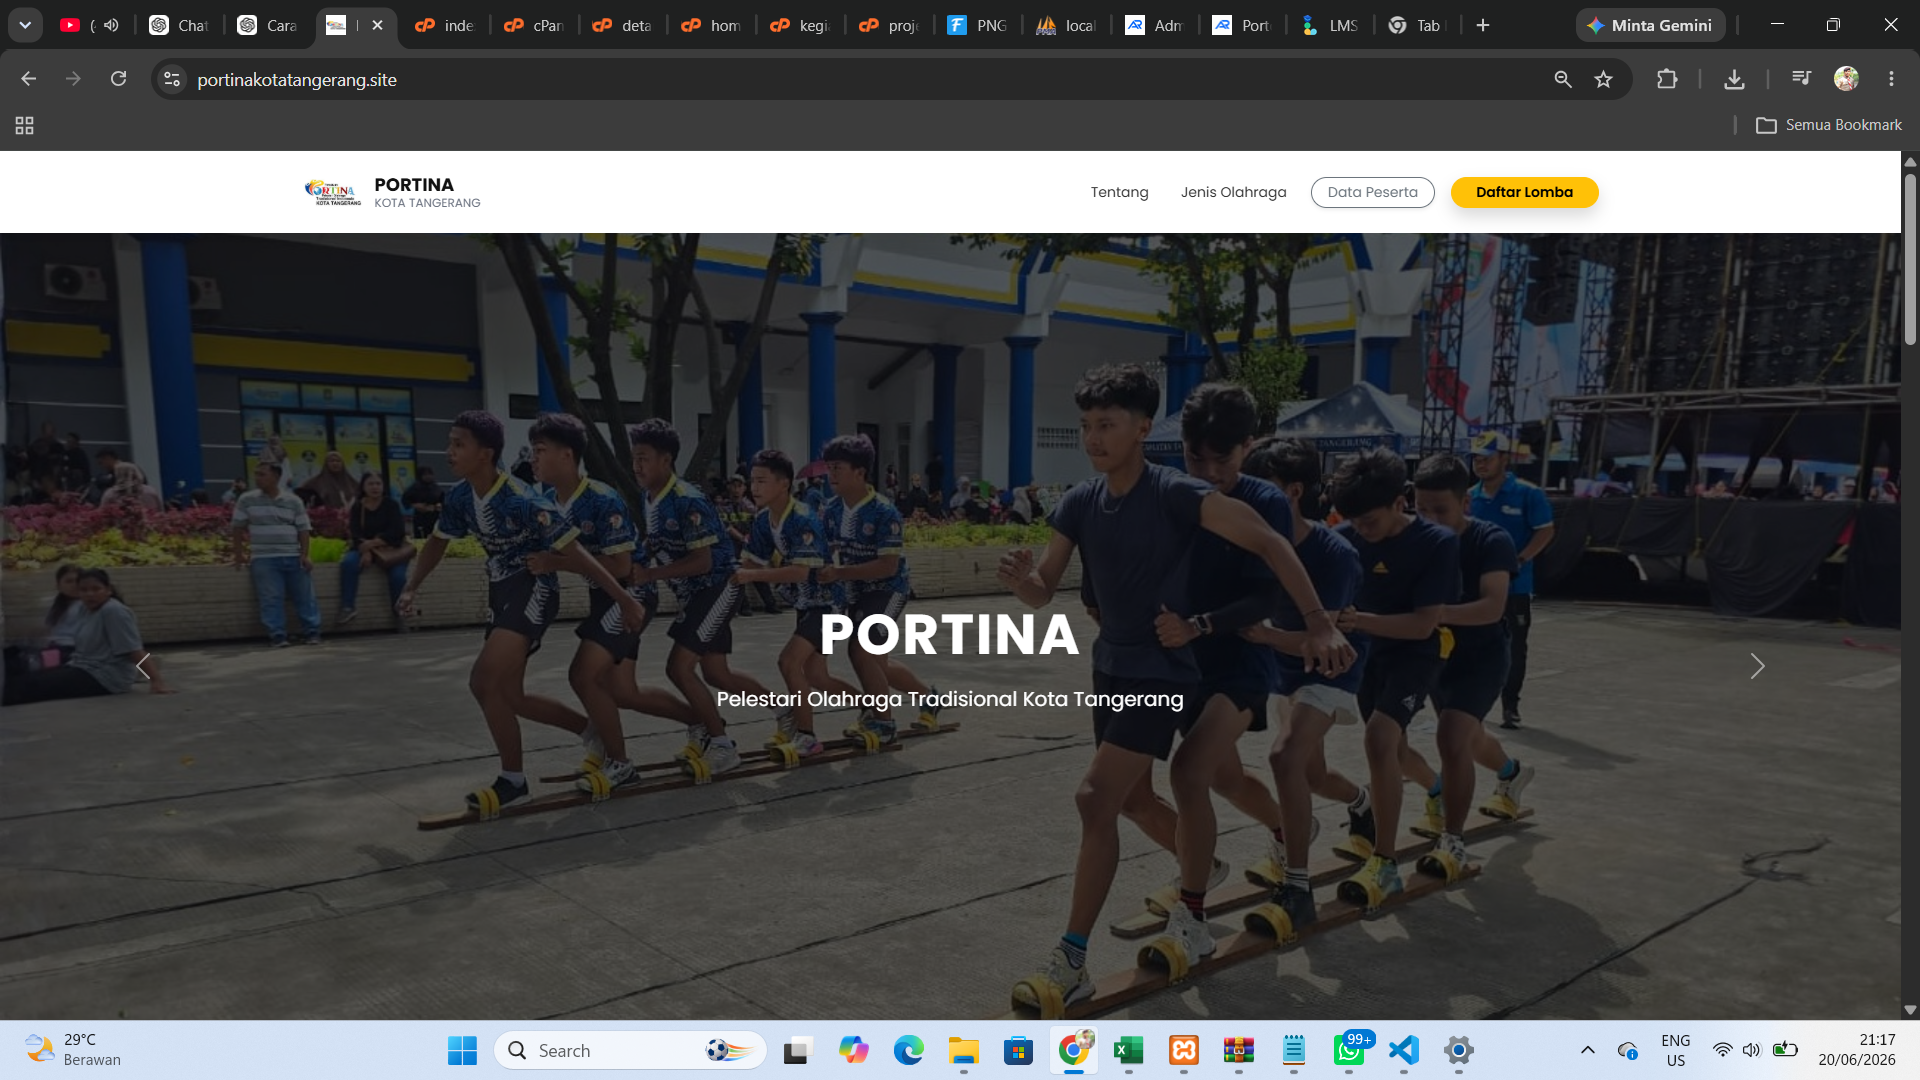
Task: Click the Daftar Lomba button
Action: click(x=1524, y=192)
